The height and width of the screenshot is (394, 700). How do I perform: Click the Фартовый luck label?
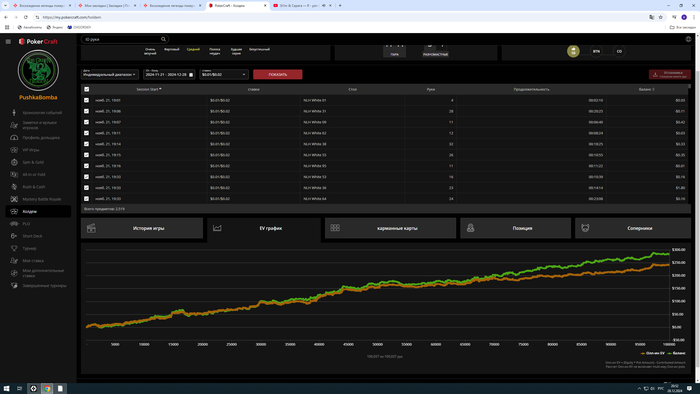click(171, 50)
